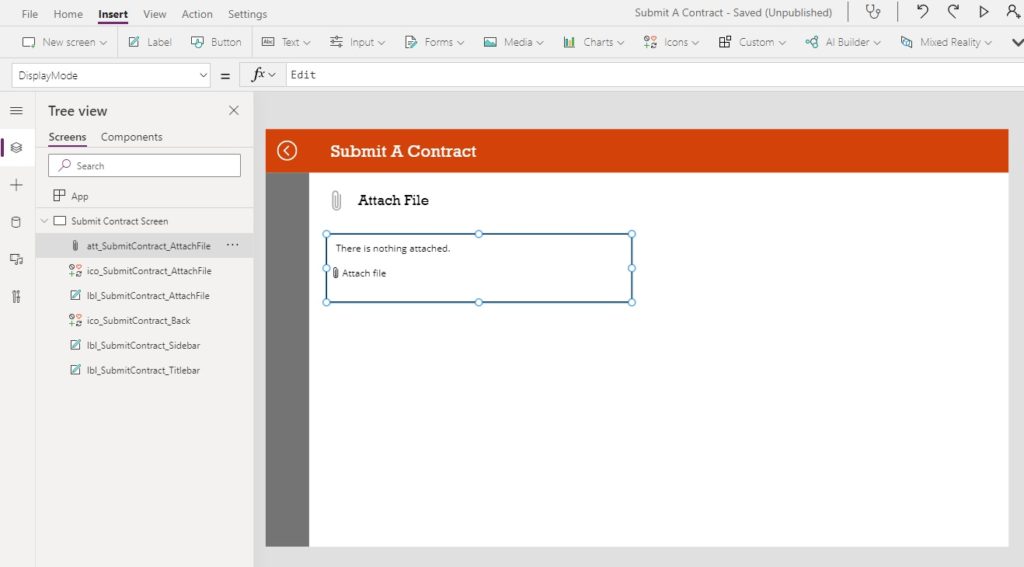Open the Media sidebar icon
This screenshot has height=567, width=1024.
click(x=16, y=259)
